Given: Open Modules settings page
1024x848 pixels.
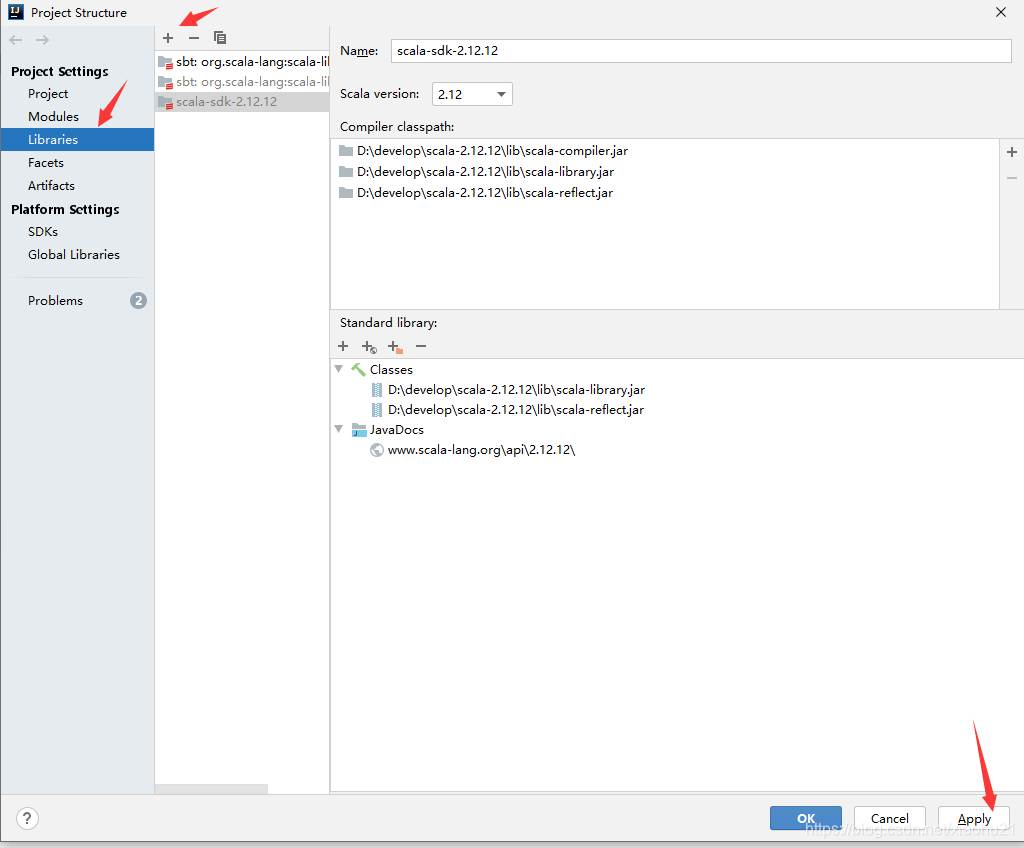Looking at the screenshot, I should click(53, 116).
